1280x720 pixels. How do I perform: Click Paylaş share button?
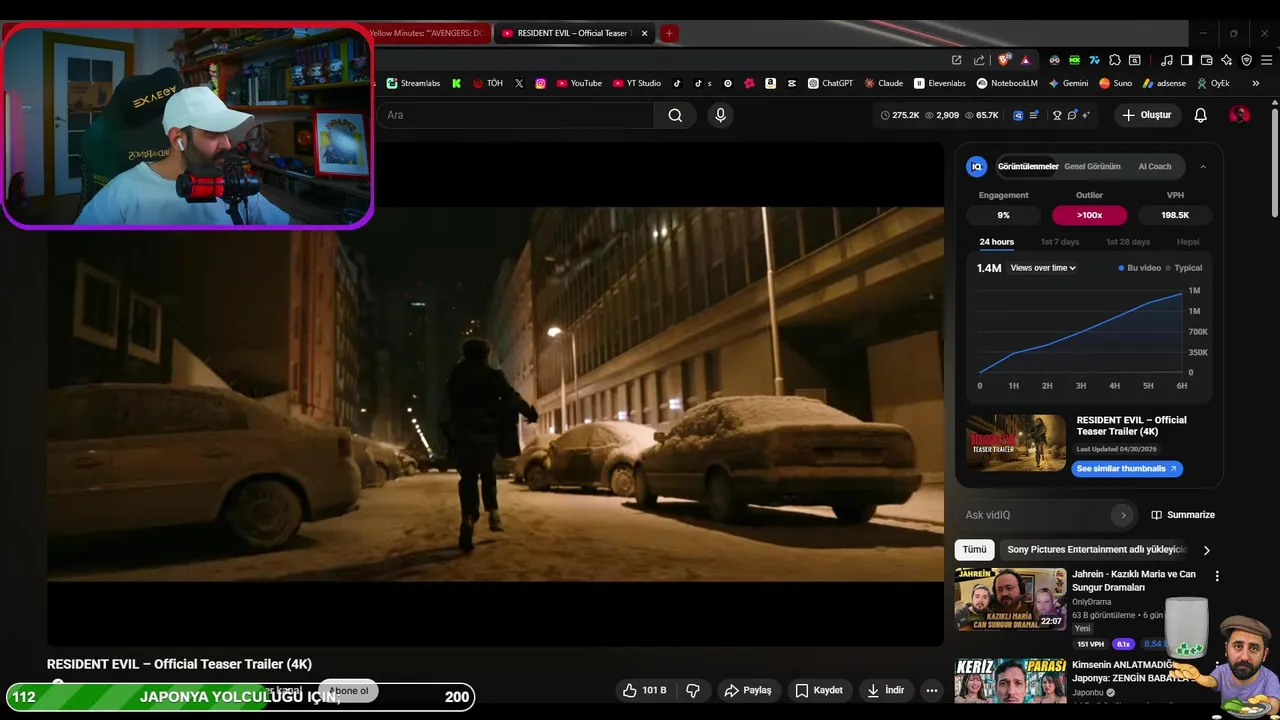coord(748,690)
